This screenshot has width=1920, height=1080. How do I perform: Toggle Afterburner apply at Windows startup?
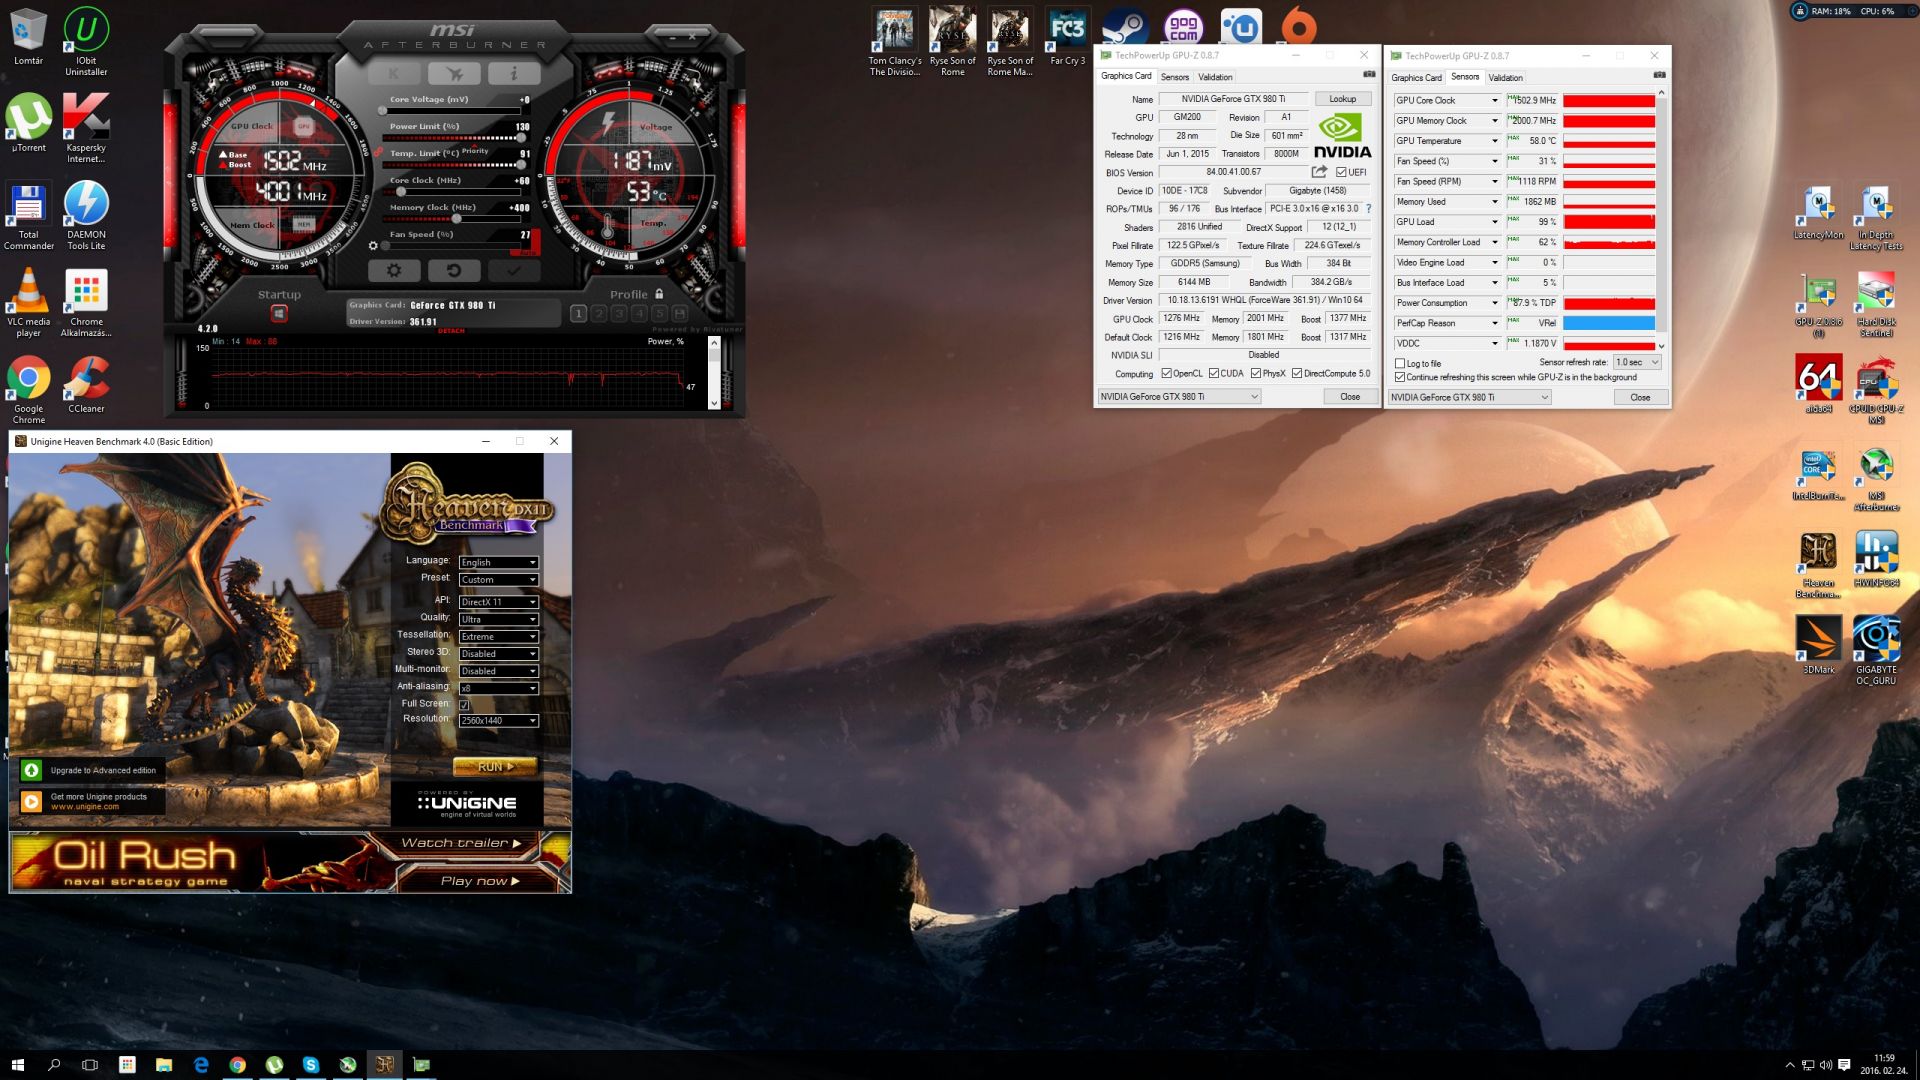(279, 314)
